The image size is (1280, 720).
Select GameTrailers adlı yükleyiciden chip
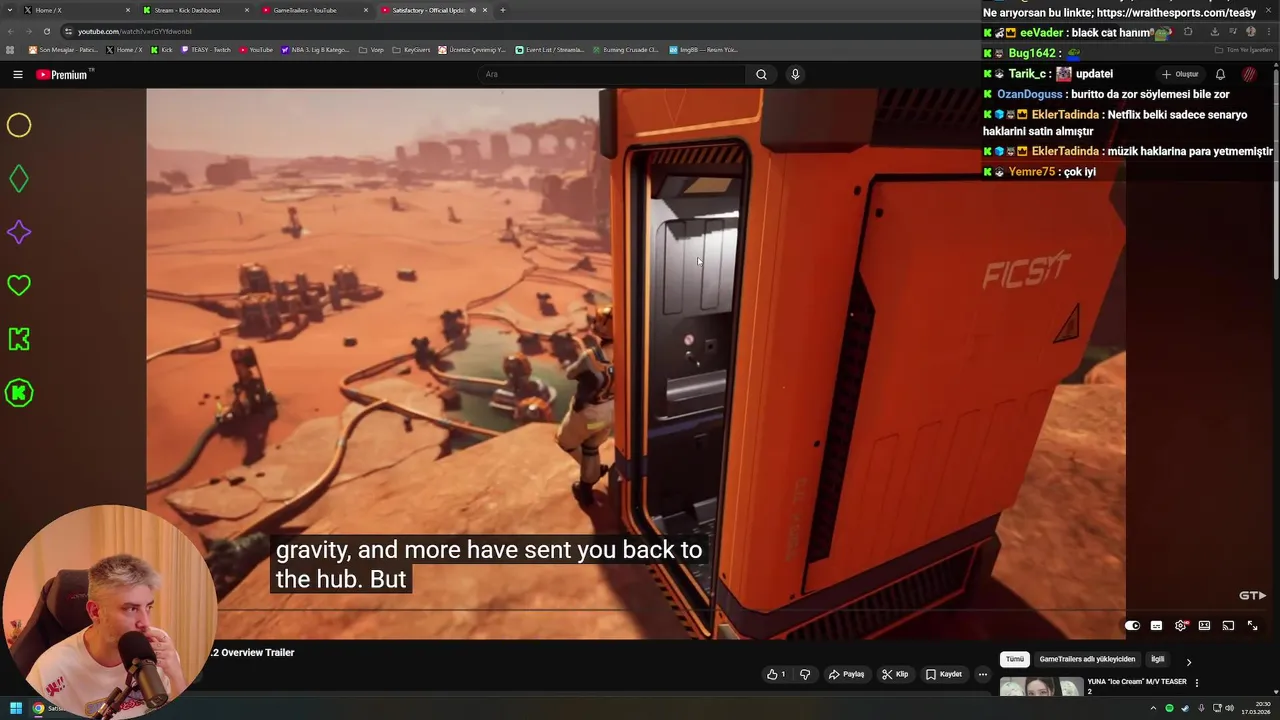click(1087, 660)
